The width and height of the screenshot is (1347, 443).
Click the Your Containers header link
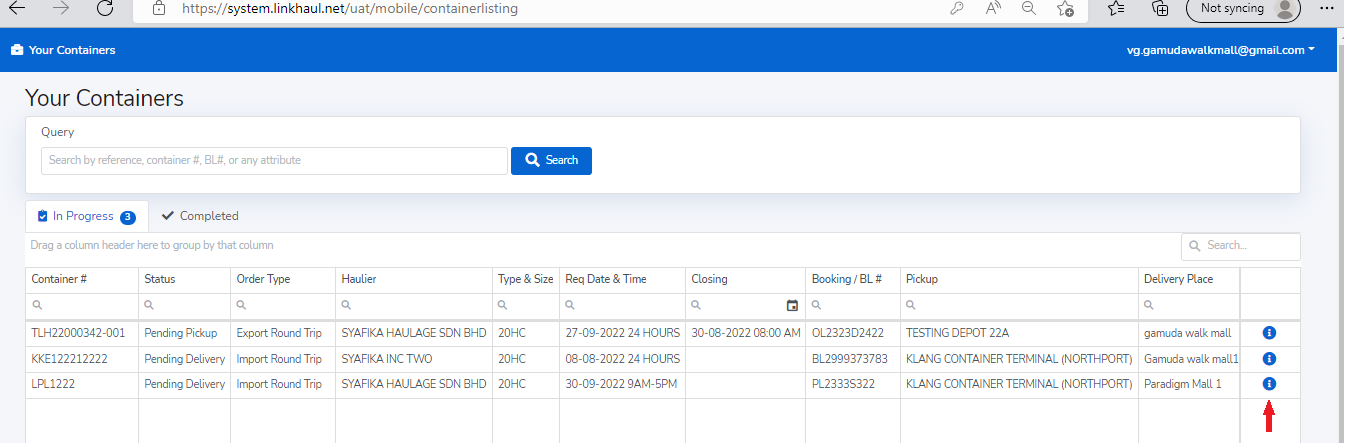click(x=63, y=50)
